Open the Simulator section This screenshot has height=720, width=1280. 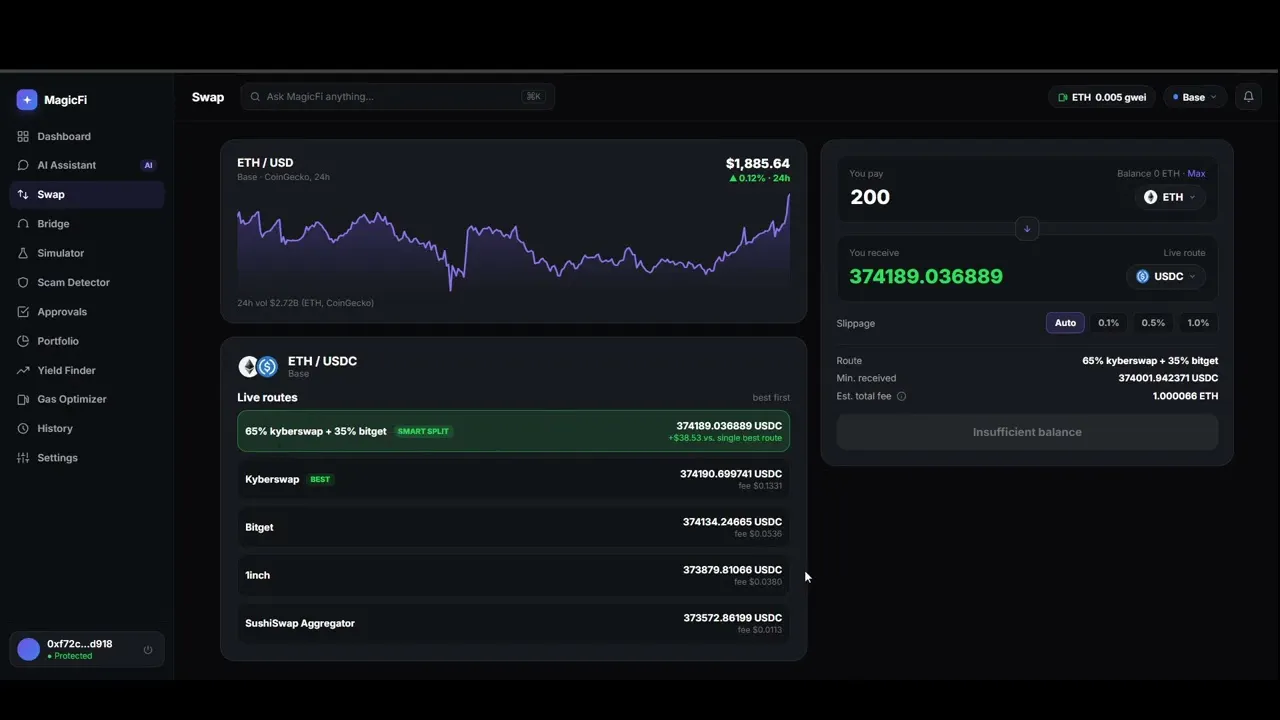pos(87,253)
